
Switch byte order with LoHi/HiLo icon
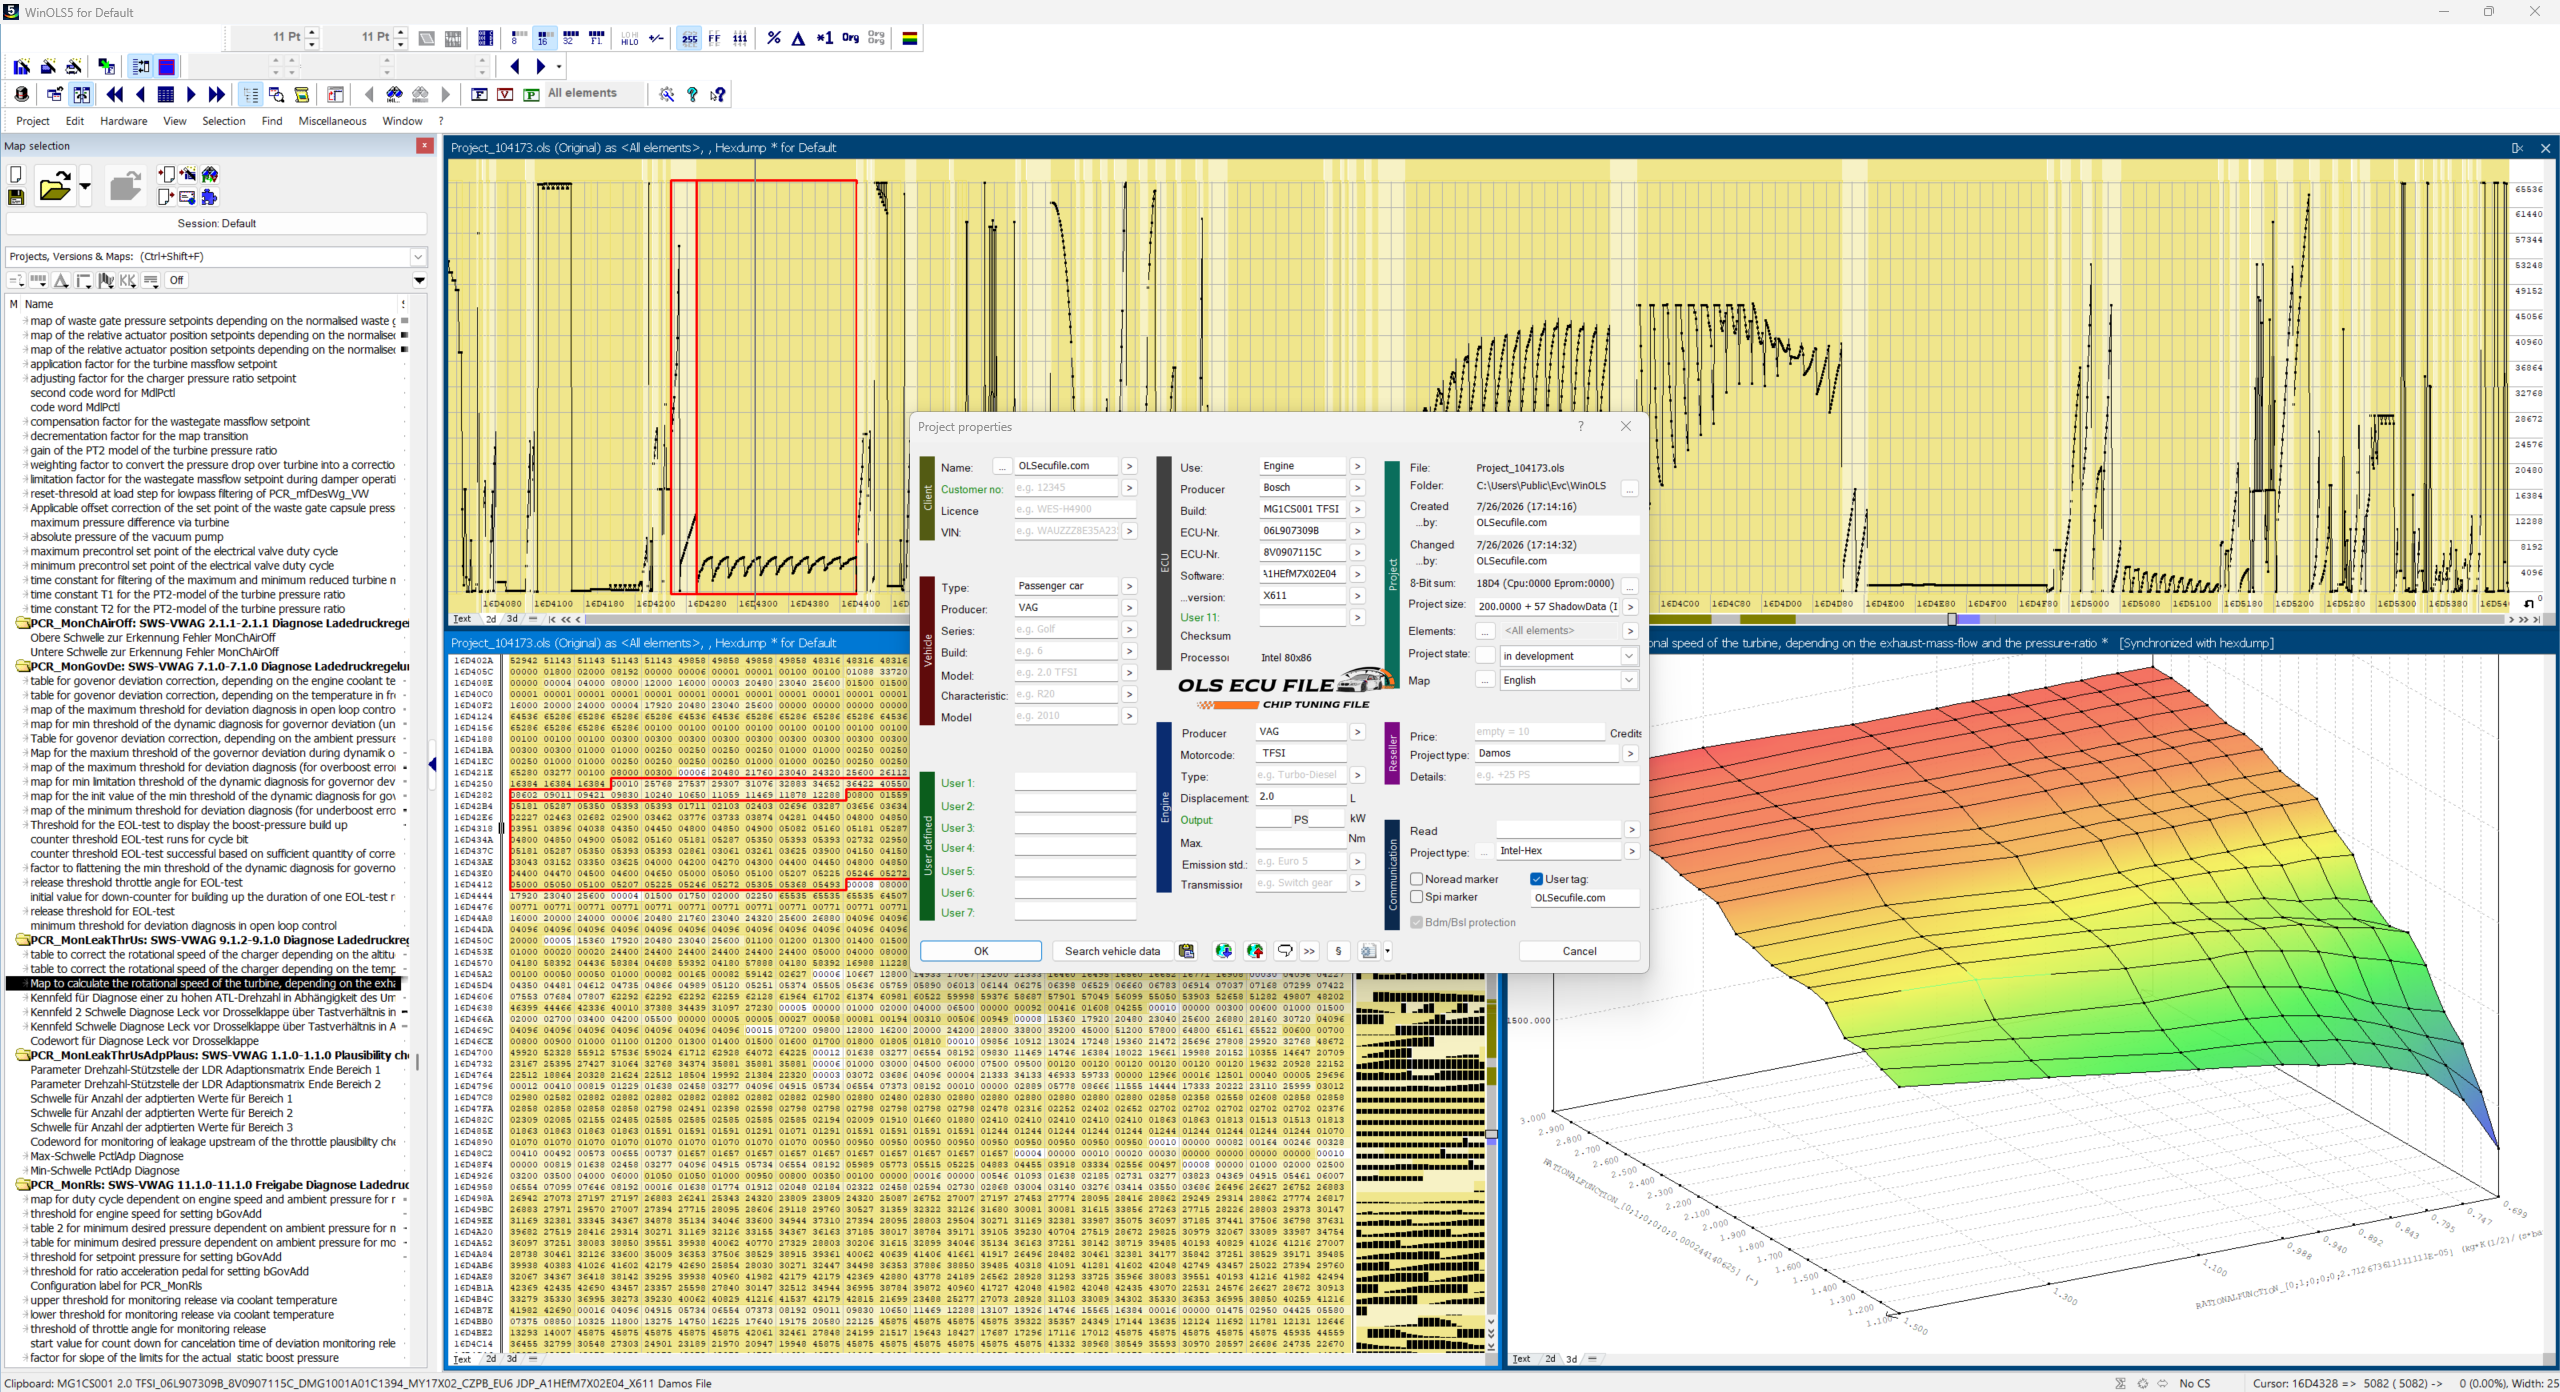click(630, 38)
